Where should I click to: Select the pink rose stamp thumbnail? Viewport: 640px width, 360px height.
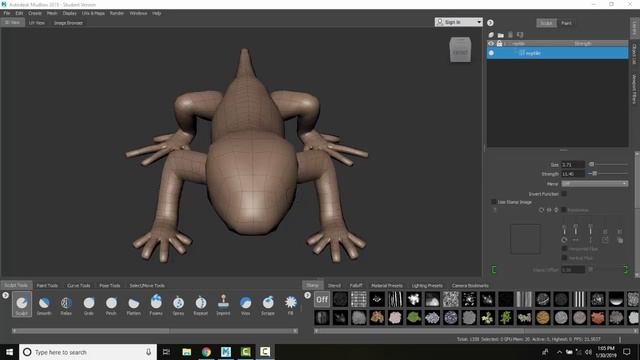click(x=395, y=318)
